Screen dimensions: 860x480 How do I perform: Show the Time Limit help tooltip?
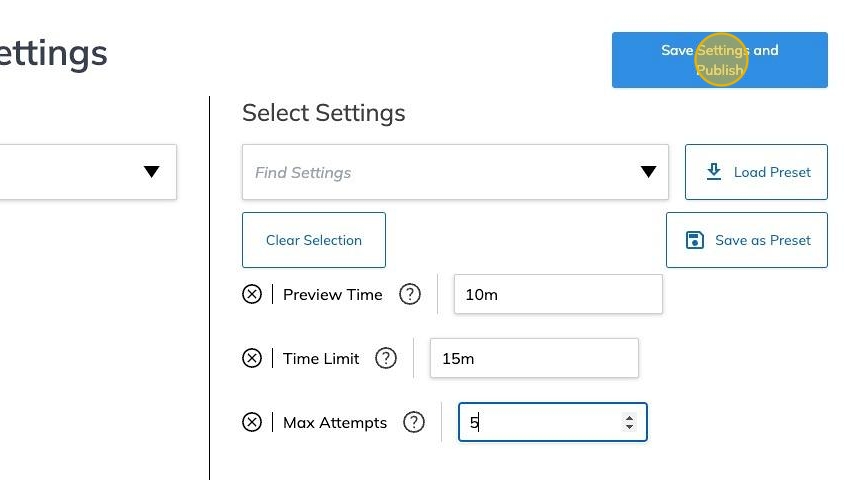[x=386, y=358]
